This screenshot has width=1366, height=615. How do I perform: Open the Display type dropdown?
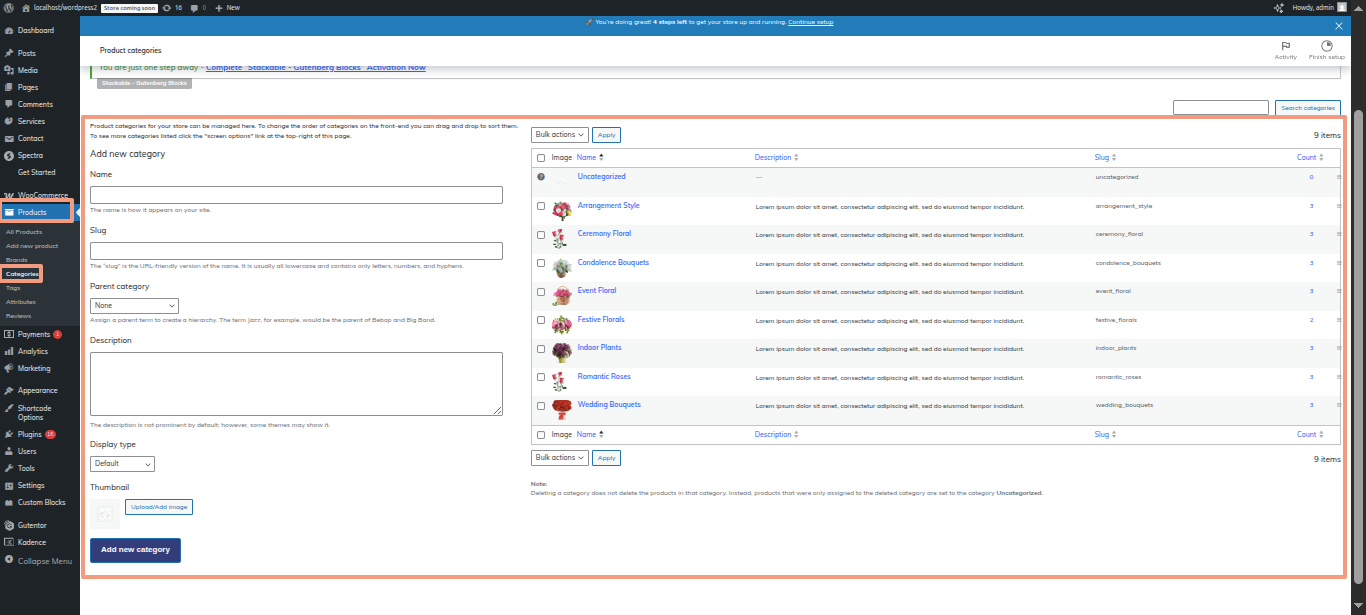pyautogui.click(x=122, y=464)
